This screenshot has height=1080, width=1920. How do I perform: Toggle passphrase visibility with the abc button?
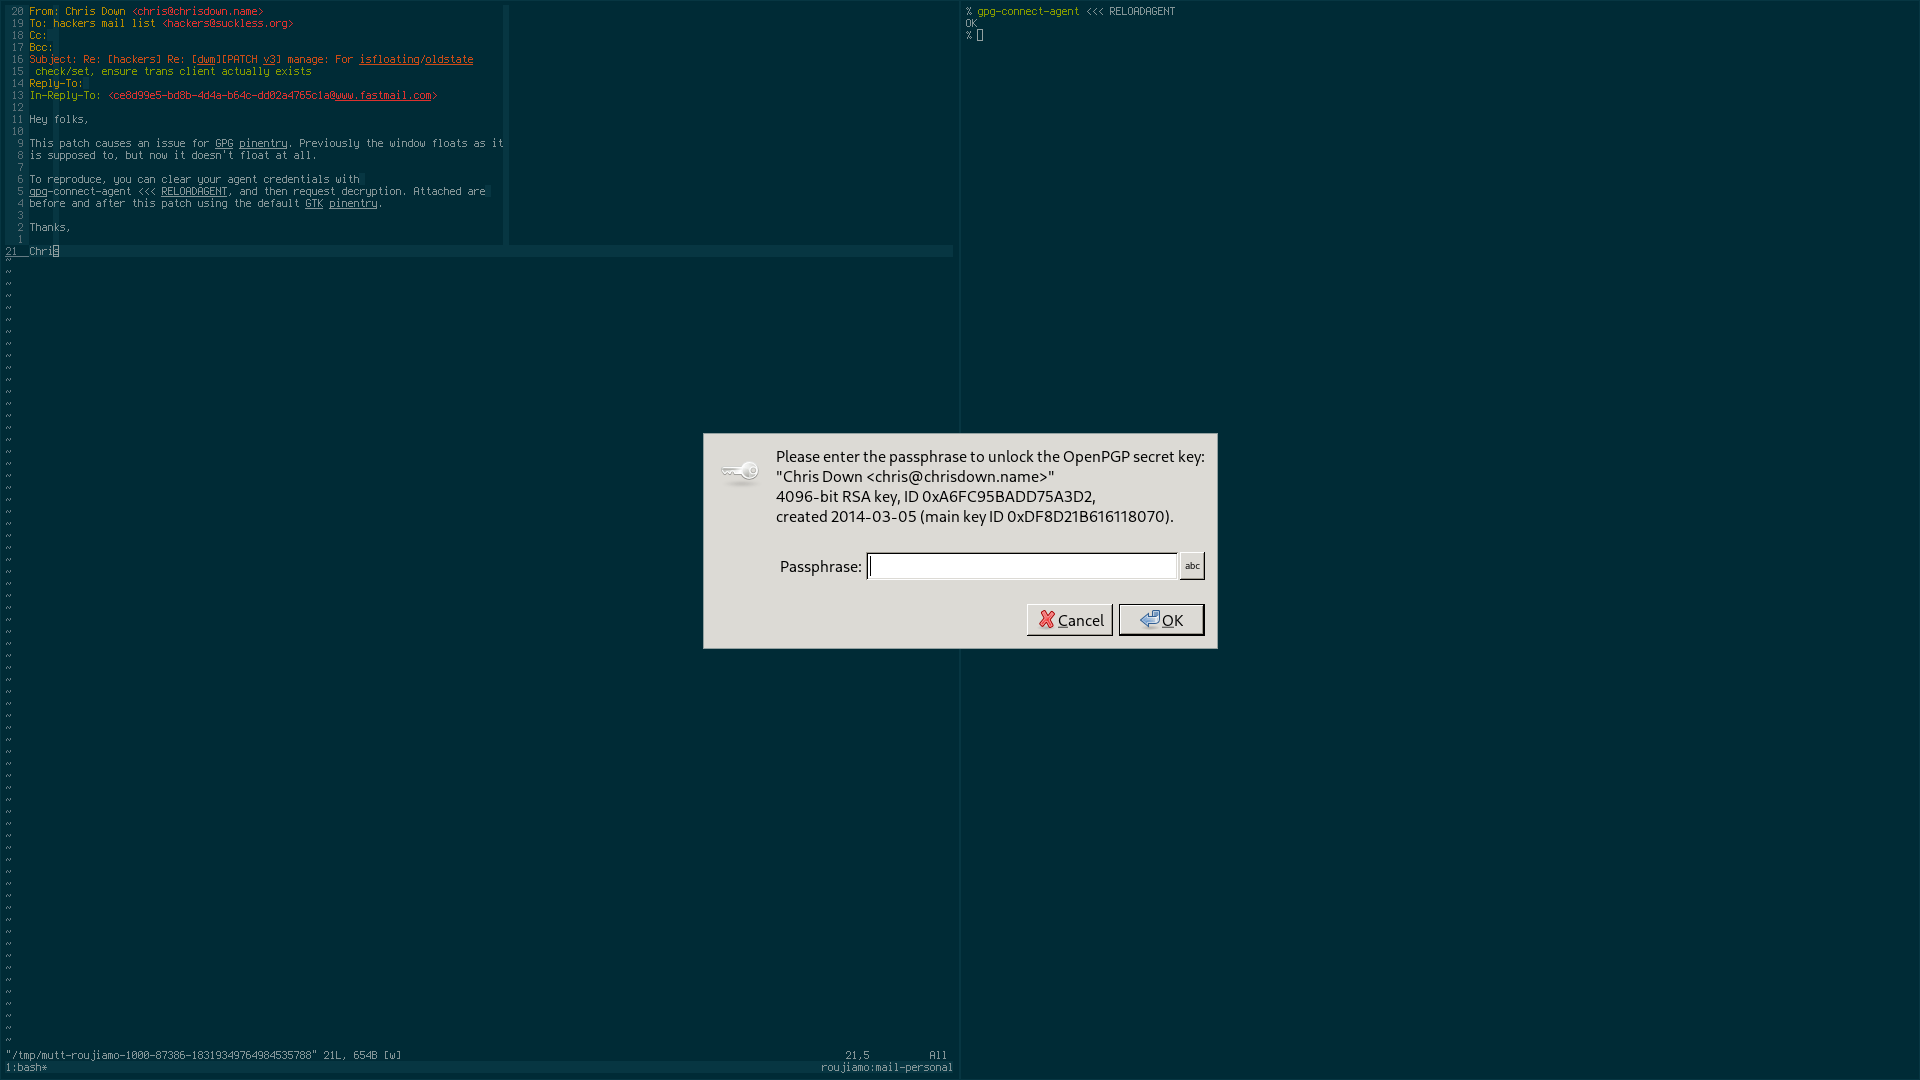(1192, 566)
